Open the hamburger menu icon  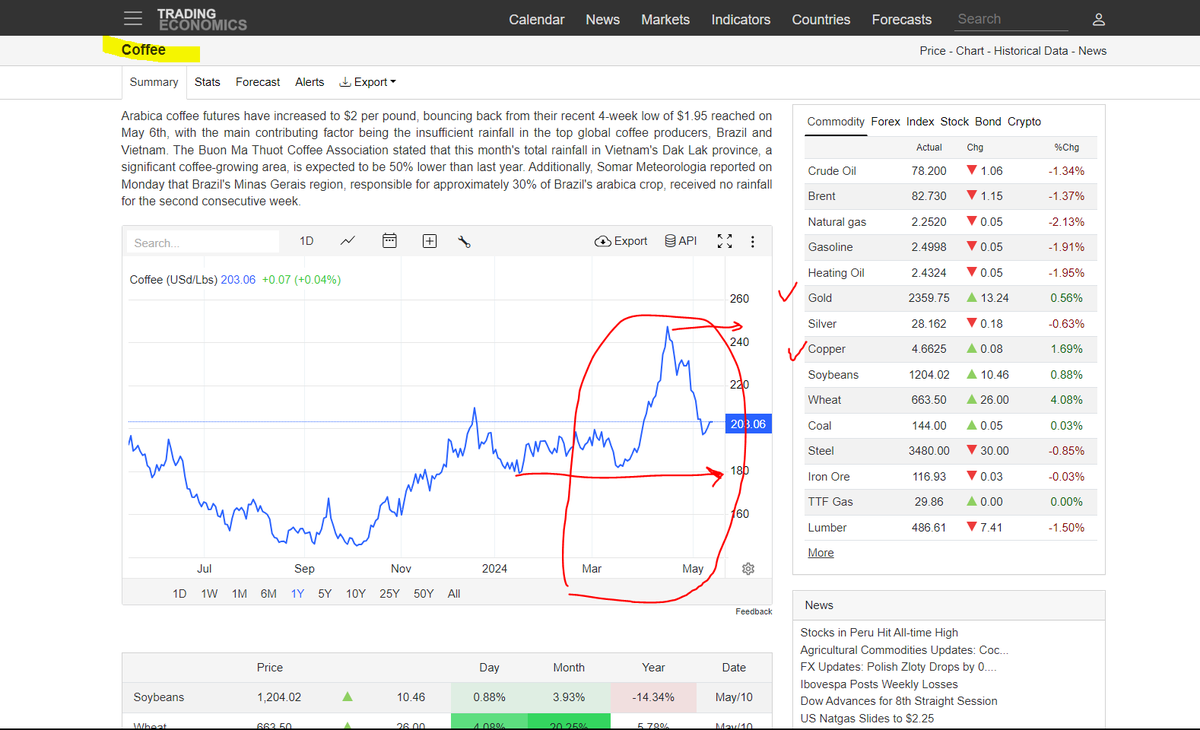click(x=133, y=19)
